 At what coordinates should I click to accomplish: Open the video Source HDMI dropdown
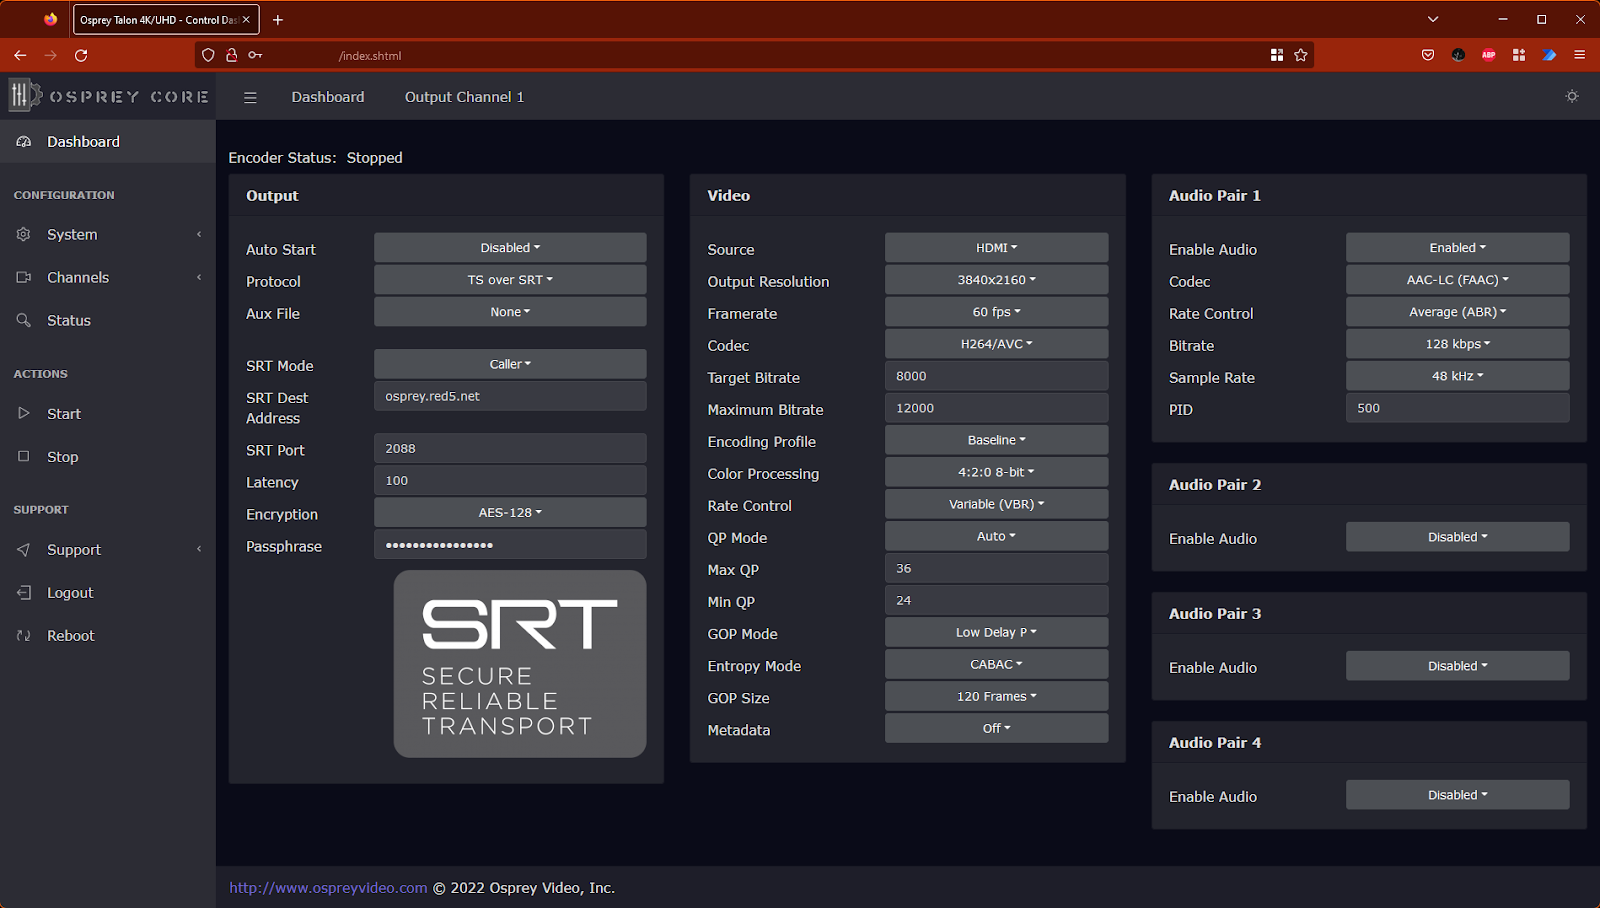pyautogui.click(x=996, y=248)
